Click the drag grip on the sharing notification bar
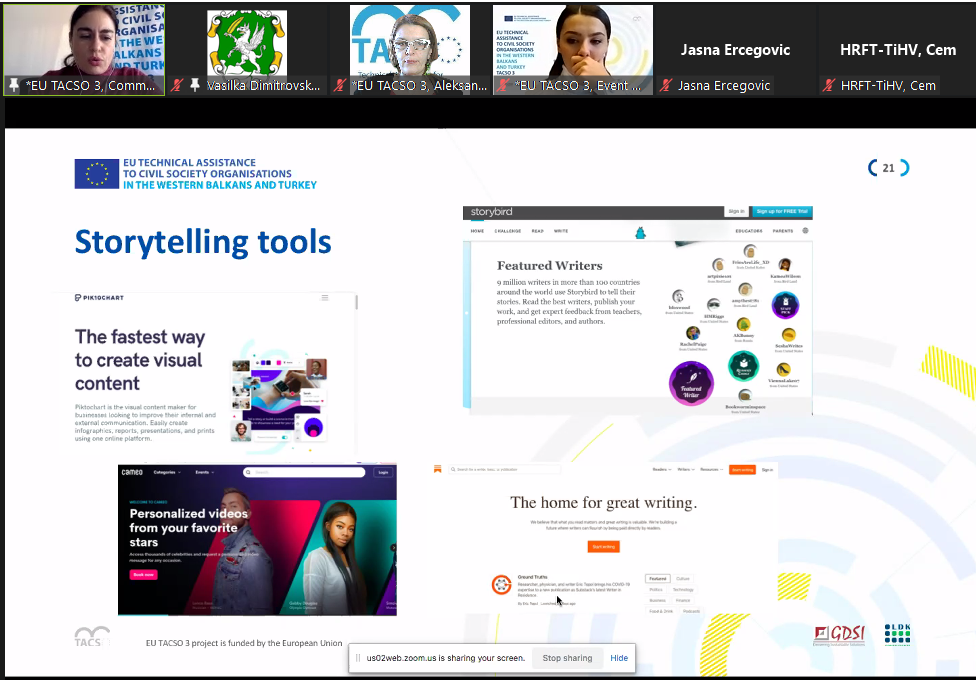 [358, 658]
